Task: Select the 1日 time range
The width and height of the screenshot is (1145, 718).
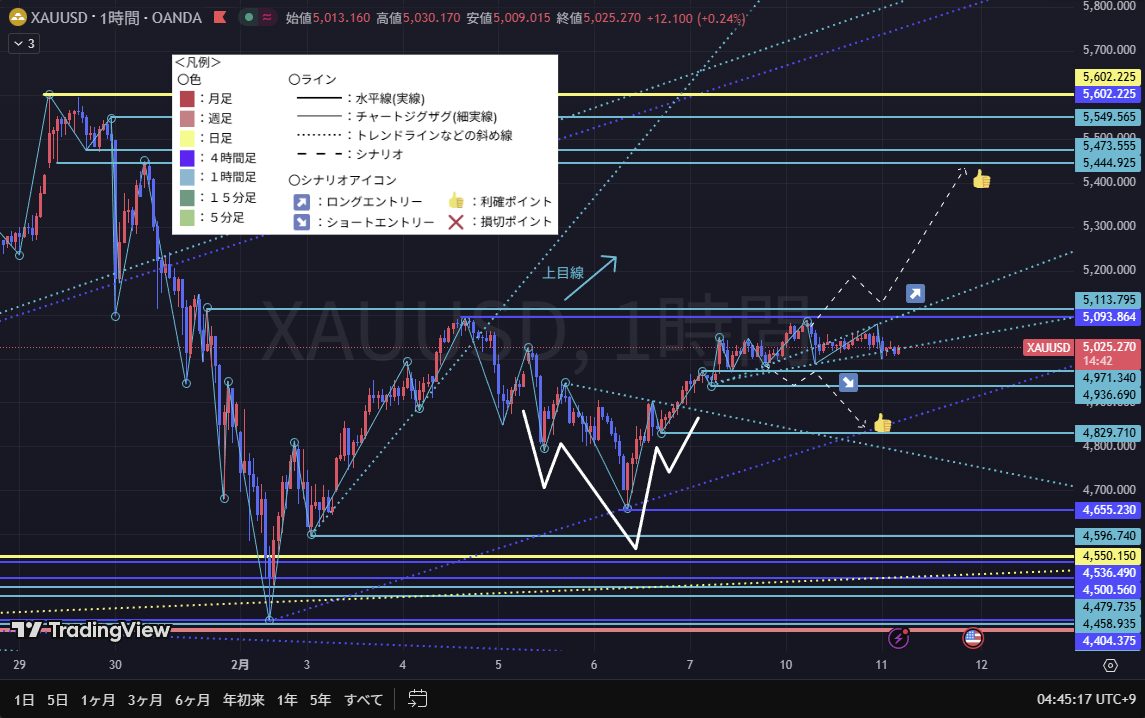Action: coord(24,699)
